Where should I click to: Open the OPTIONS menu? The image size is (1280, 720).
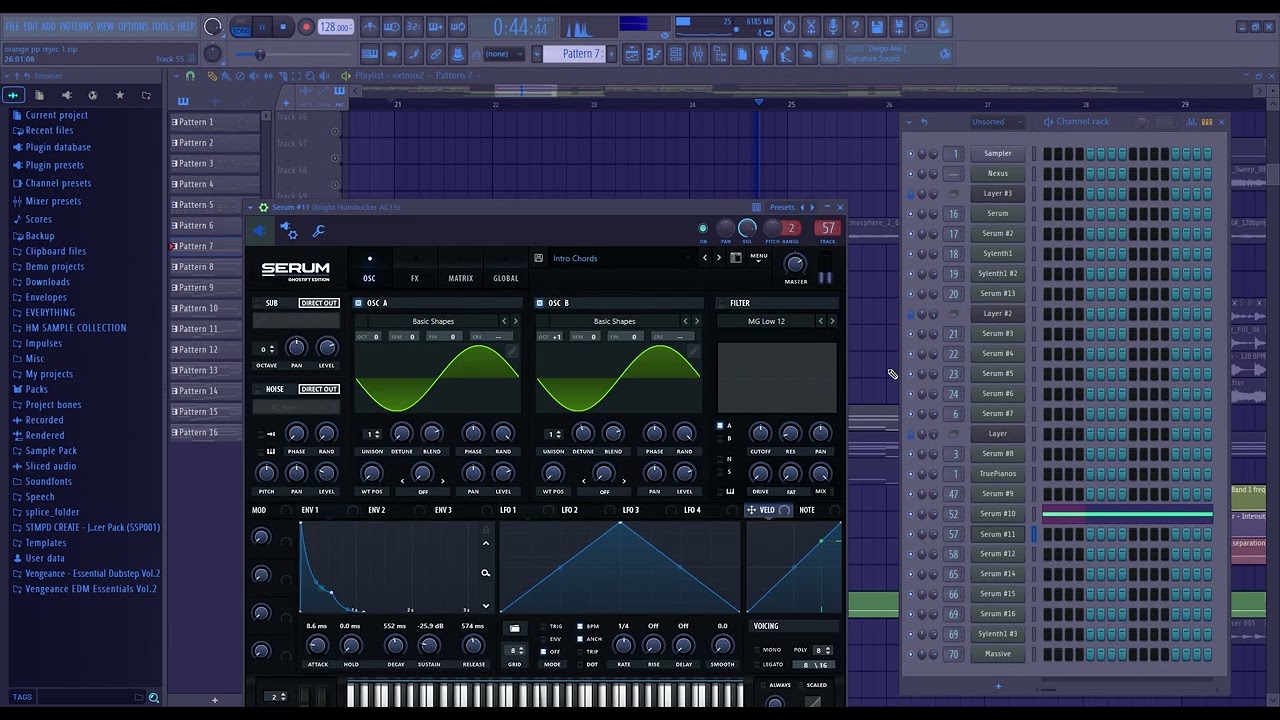132,26
